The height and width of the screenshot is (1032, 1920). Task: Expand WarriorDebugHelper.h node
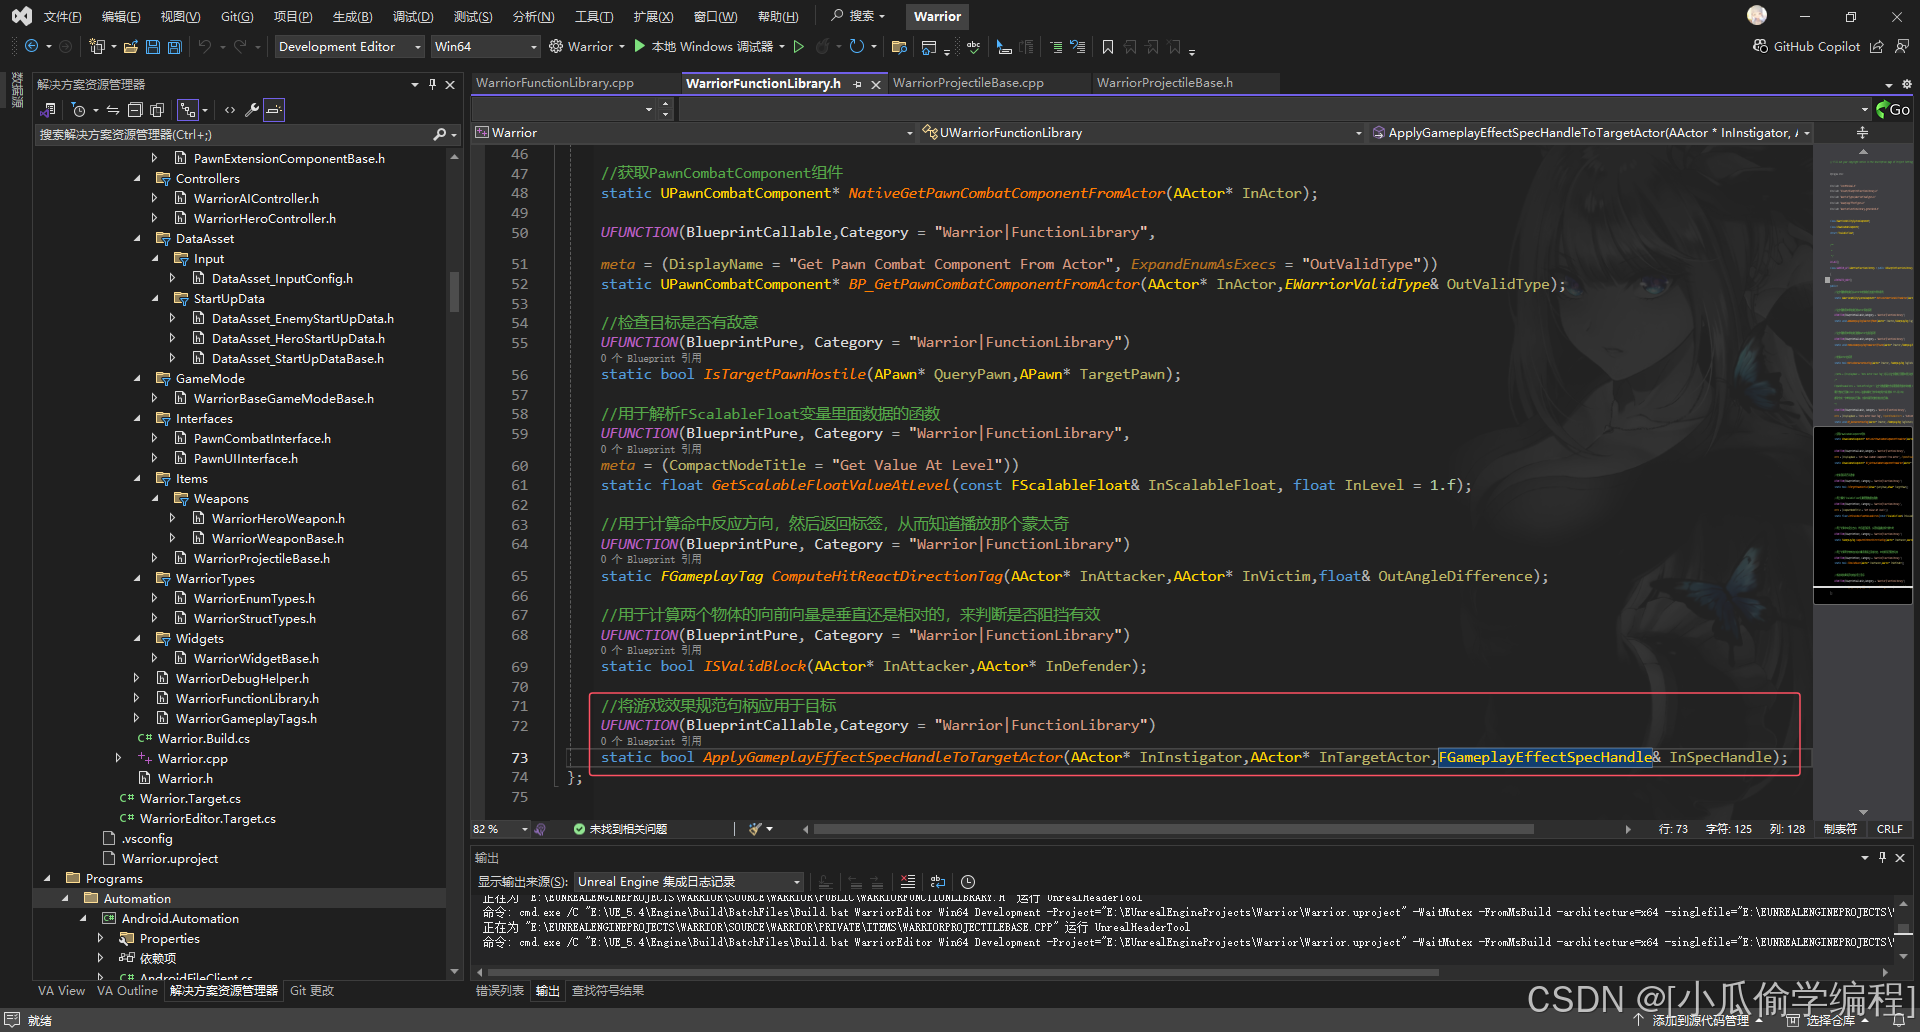click(138, 678)
